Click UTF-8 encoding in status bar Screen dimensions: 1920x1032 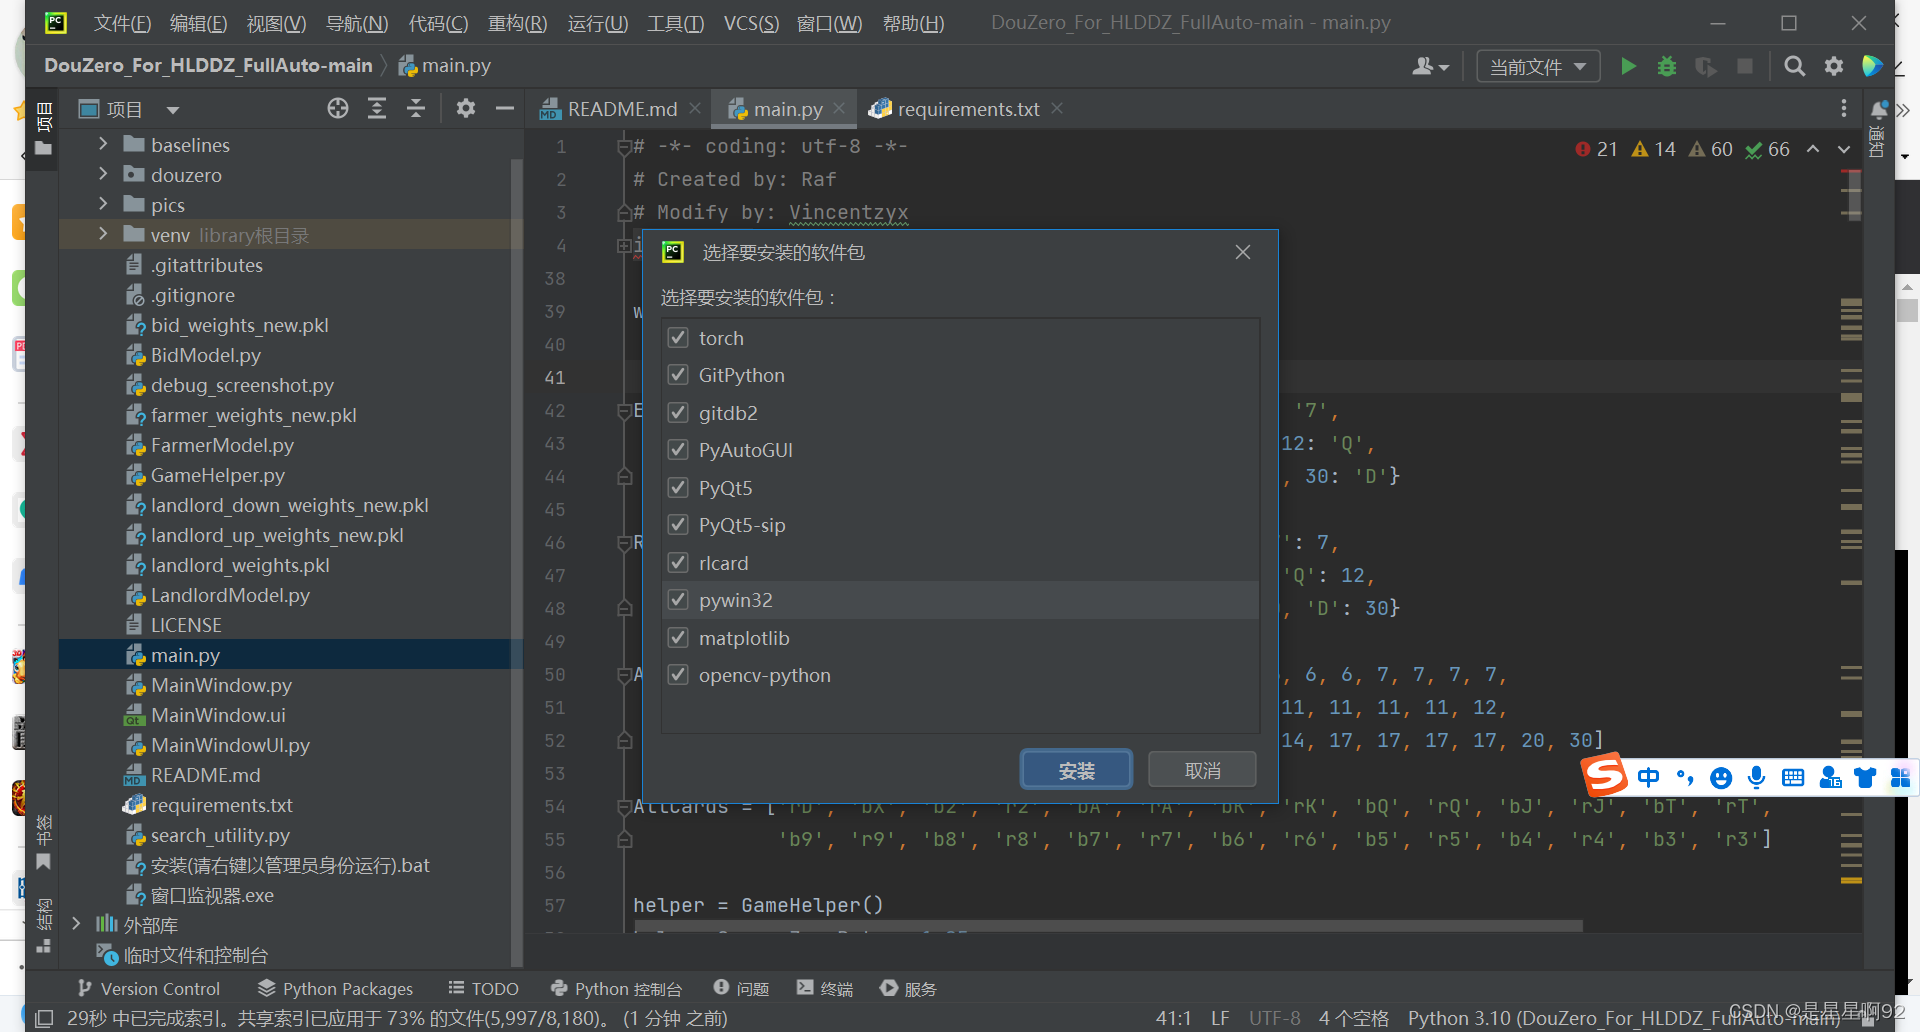point(1274,1018)
